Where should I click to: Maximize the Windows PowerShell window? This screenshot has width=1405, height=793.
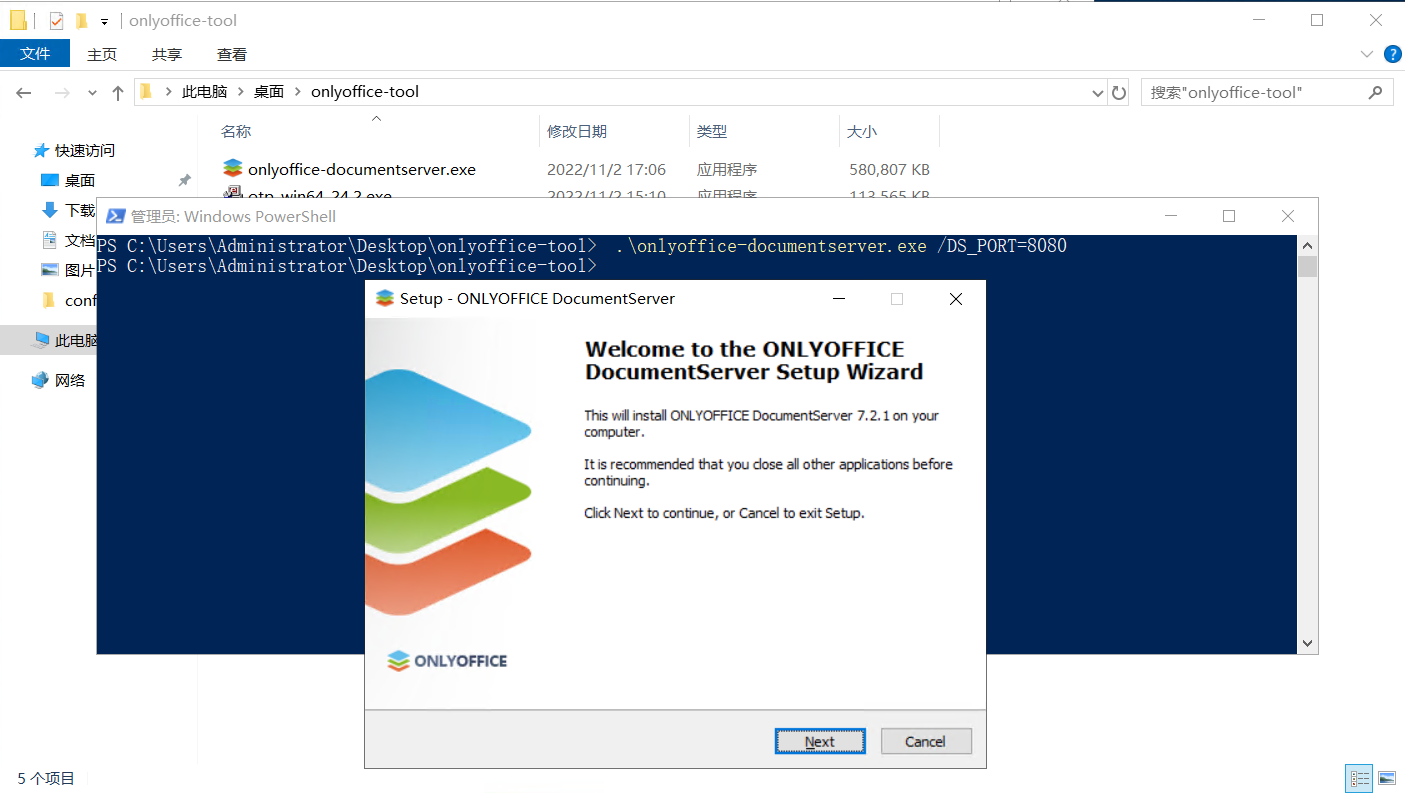pos(1229,216)
